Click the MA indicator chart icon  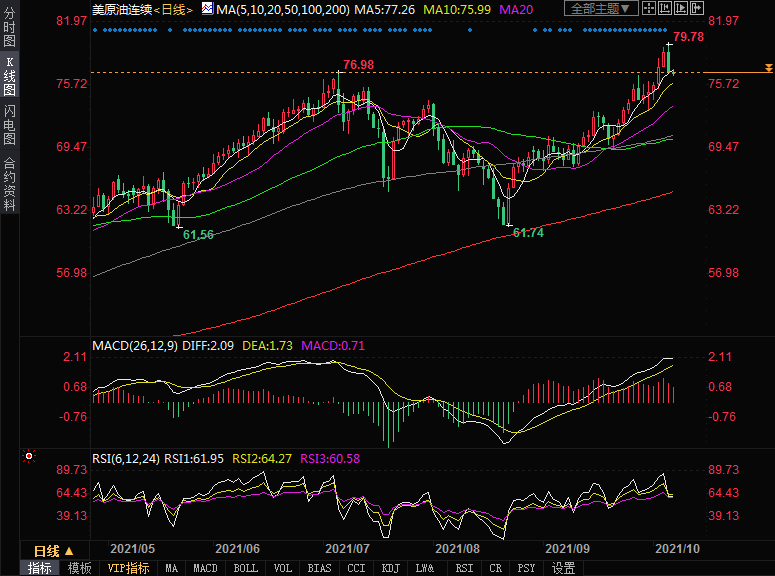click(x=207, y=9)
